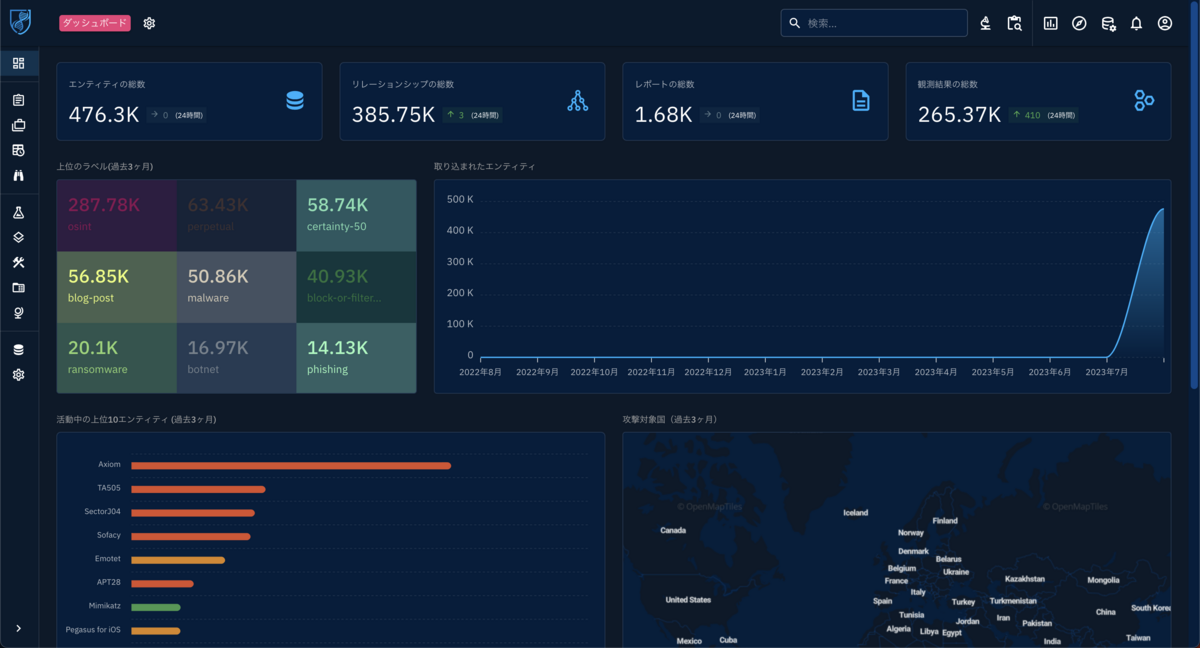Screen dimensions: 1200x648
Task: Open the Analyses clipboard icon in sidebar
Action: (18, 101)
